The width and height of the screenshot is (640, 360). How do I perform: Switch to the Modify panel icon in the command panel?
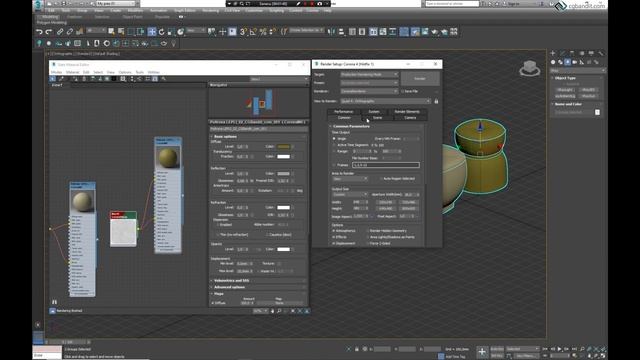(562, 53)
